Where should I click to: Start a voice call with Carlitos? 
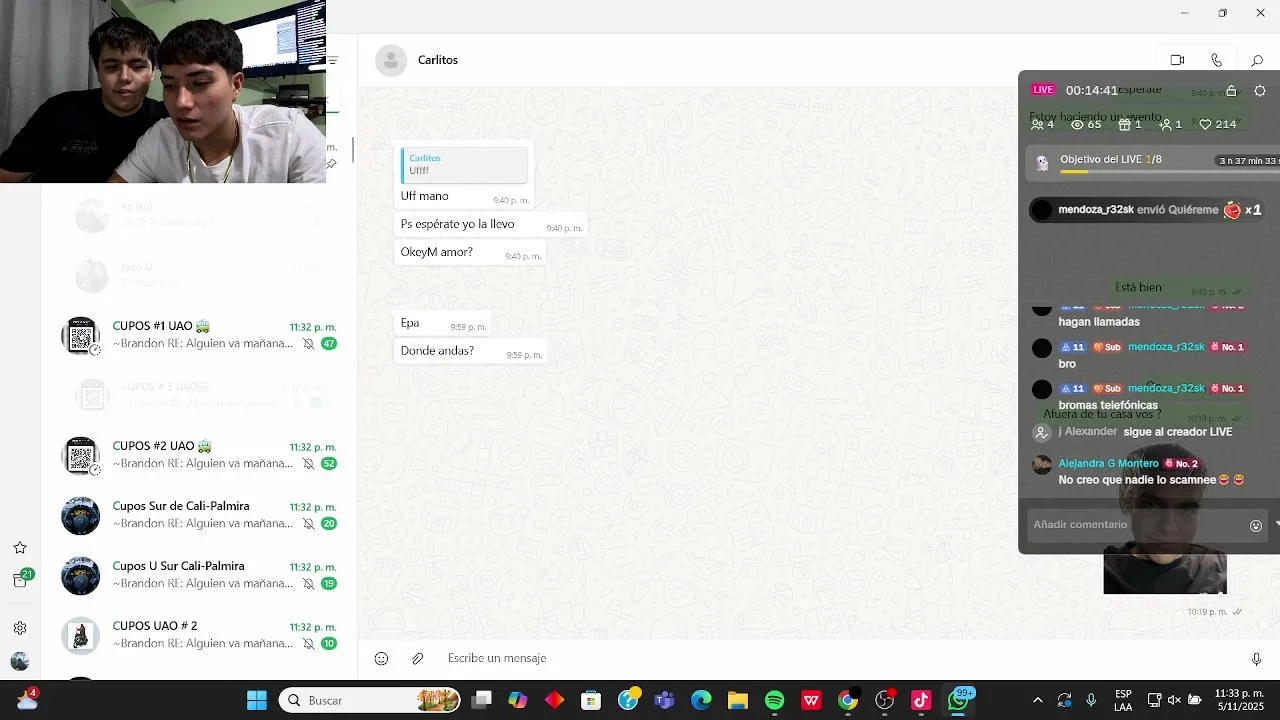(x=1216, y=60)
